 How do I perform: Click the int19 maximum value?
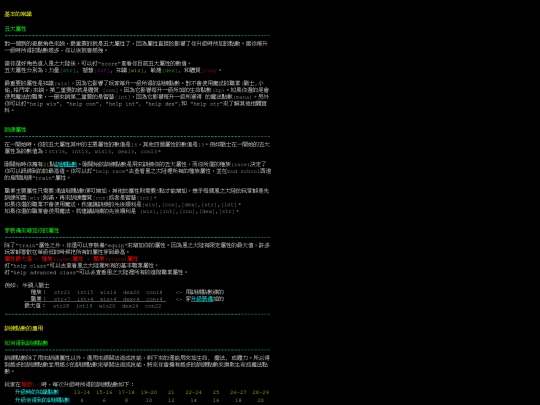(x=84, y=306)
